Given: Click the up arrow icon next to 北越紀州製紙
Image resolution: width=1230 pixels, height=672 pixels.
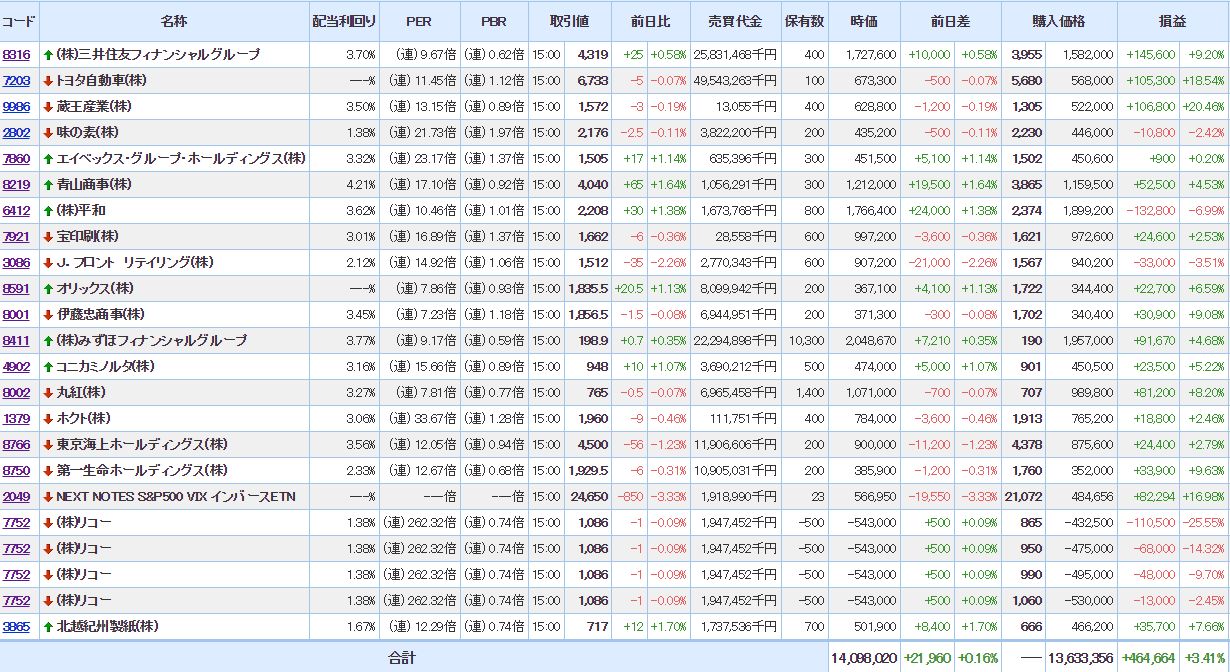Looking at the screenshot, I should (48, 627).
